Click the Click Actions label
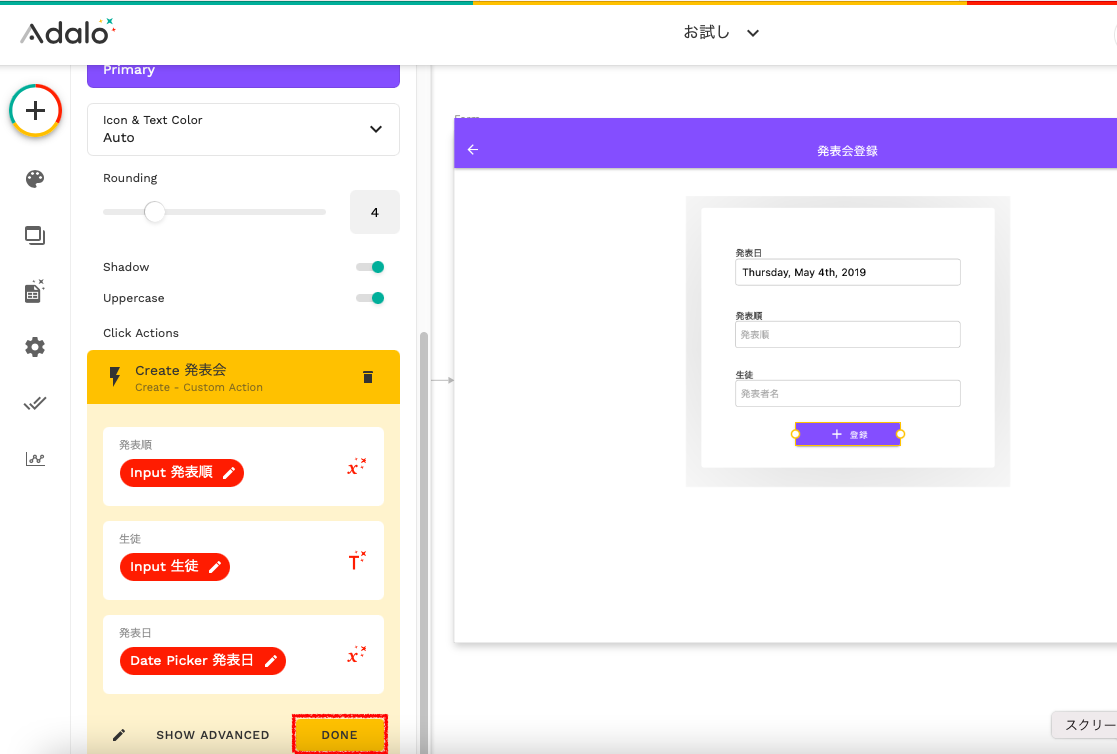Viewport: 1117px width, 754px height. point(141,333)
